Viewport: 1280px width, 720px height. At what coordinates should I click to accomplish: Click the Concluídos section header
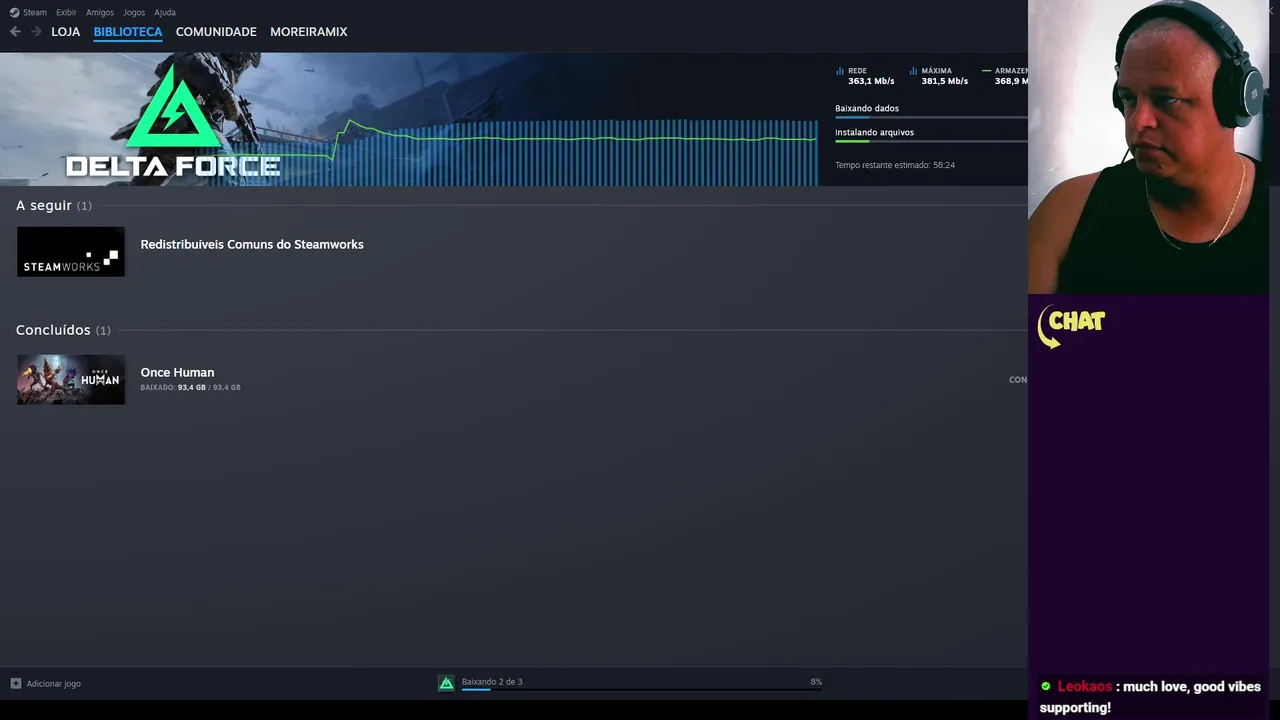(x=63, y=330)
